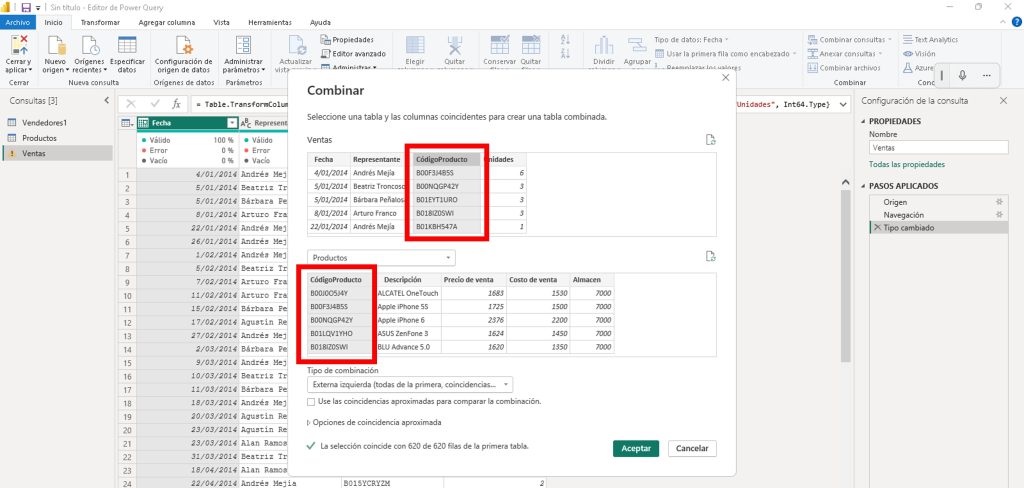Open the Agregar columna tab
The width and height of the screenshot is (1024, 488).
point(166,21)
